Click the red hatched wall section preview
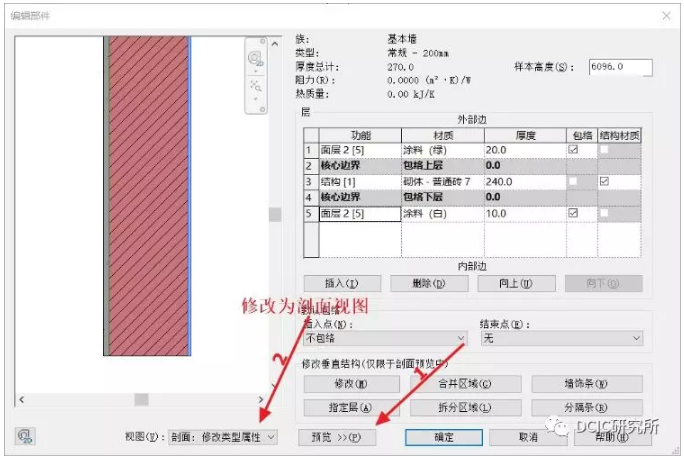Viewport: 684px width, 457px height. 148,195
